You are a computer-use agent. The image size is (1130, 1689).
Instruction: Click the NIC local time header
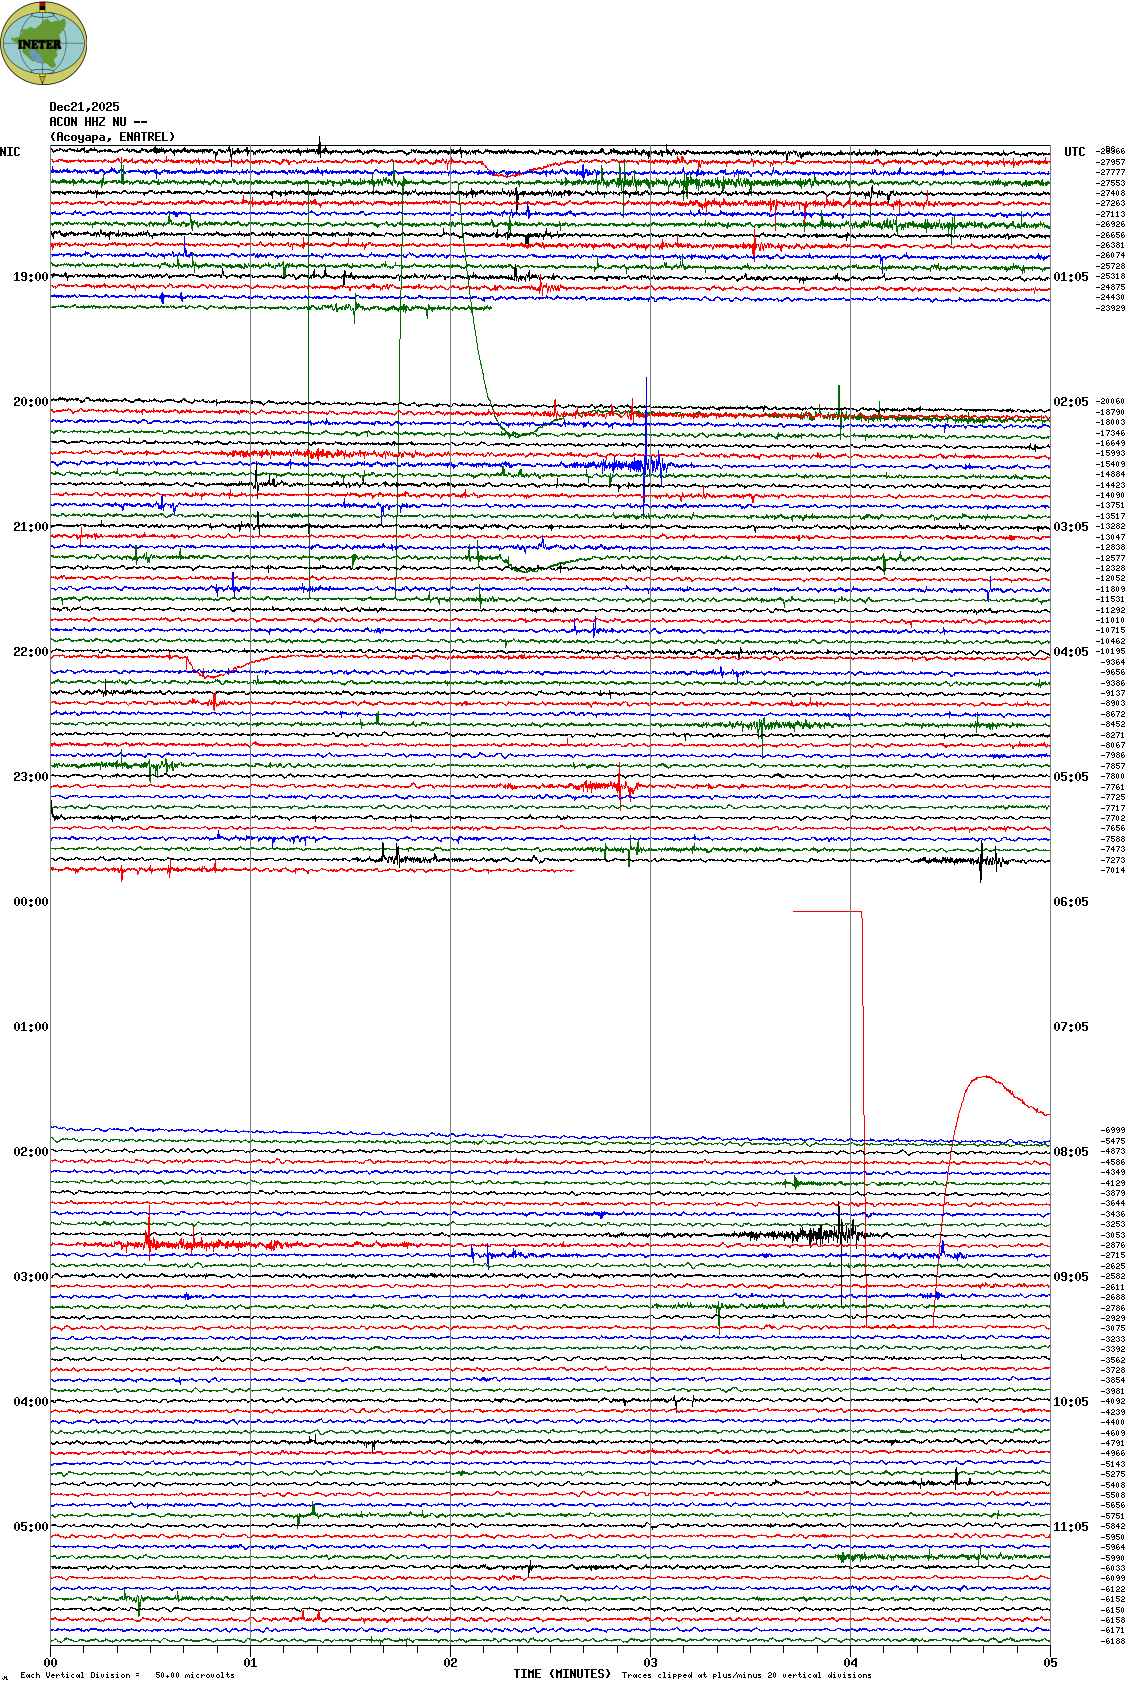point(10,152)
